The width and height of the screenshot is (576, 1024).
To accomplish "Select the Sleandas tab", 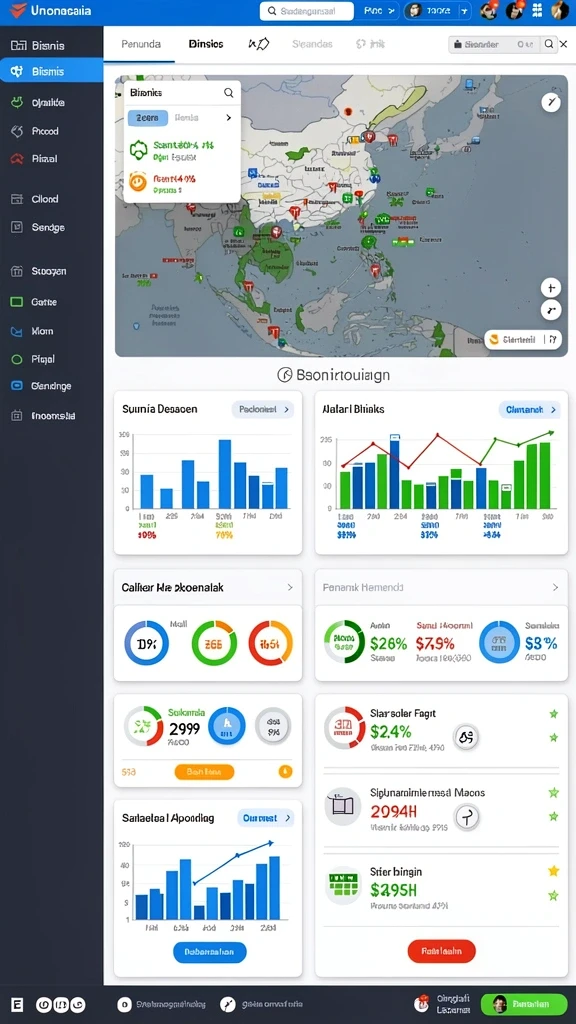I will [312, 44].
